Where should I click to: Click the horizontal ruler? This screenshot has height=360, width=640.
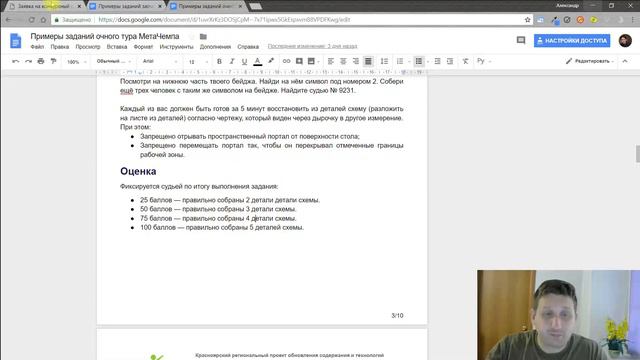point(262,72)
